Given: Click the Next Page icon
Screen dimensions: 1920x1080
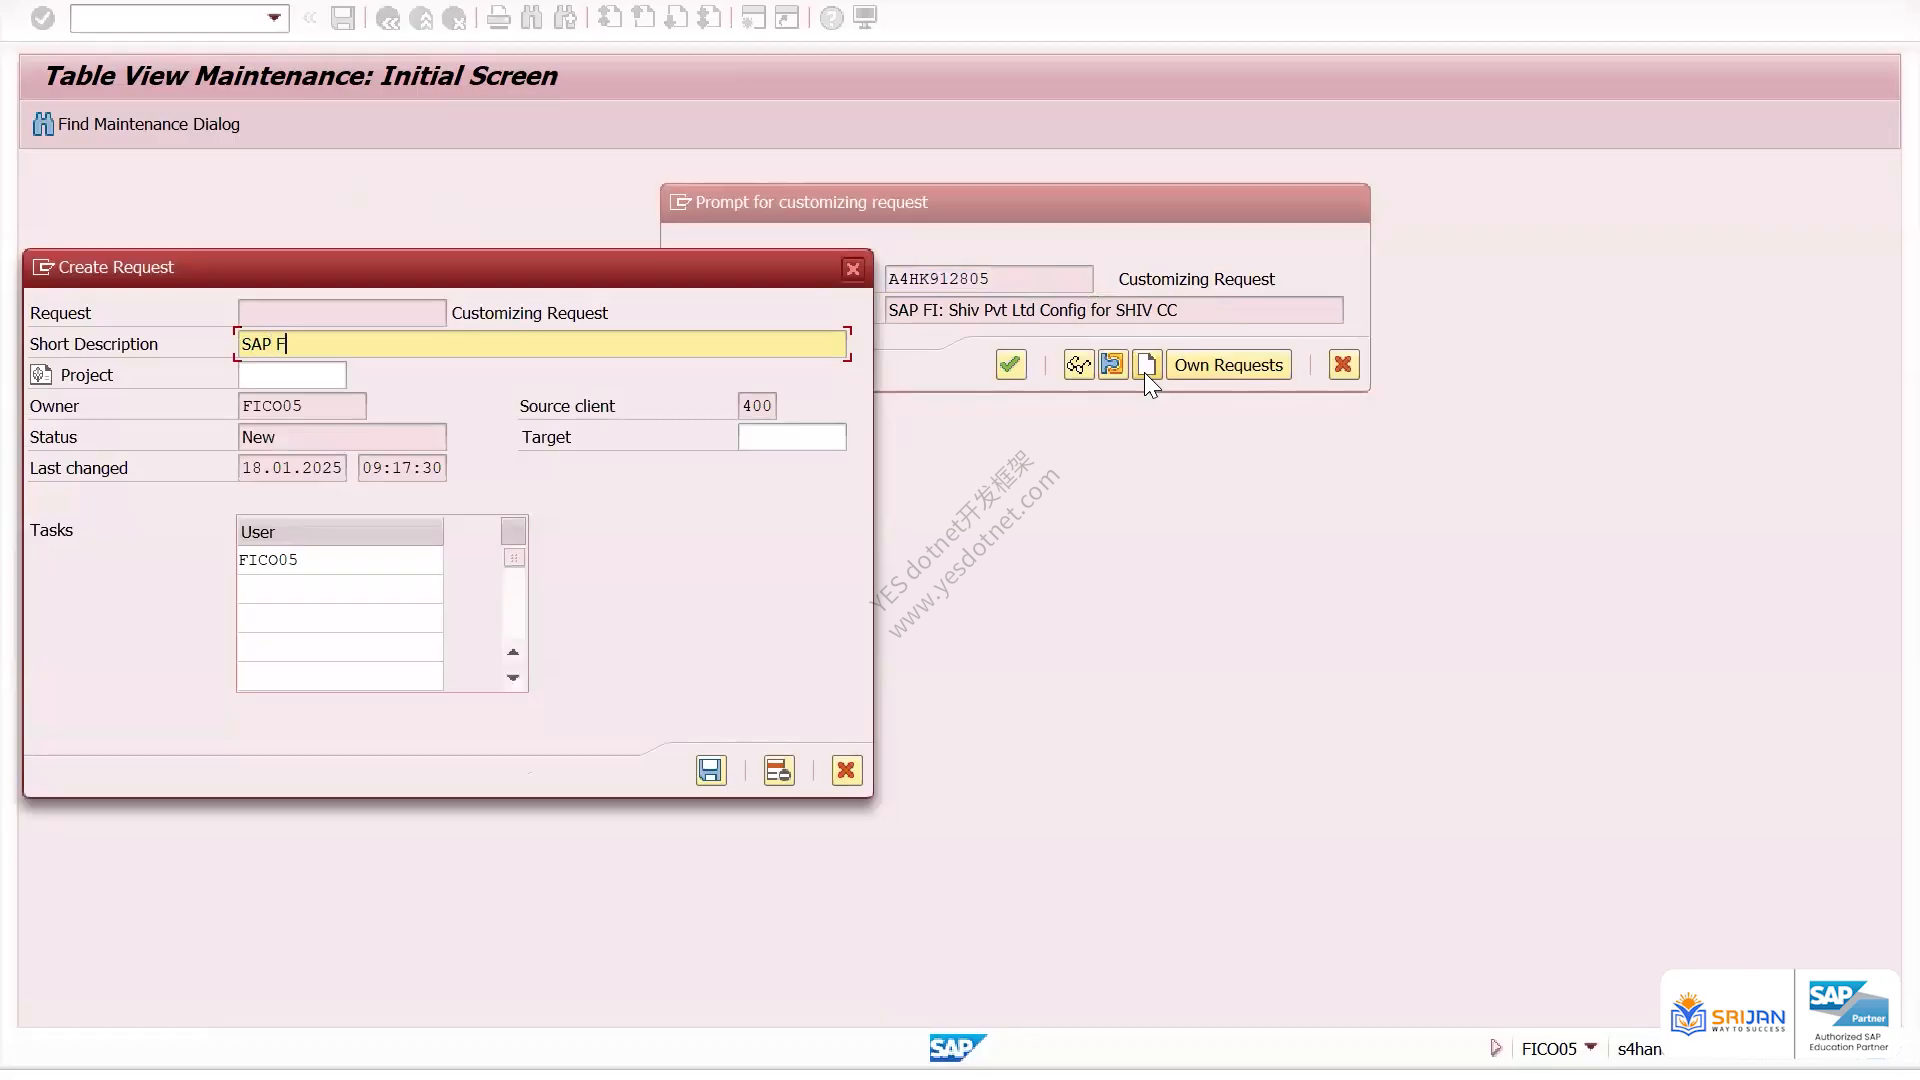Looking at the screenshot, I should tap(676, 18).
